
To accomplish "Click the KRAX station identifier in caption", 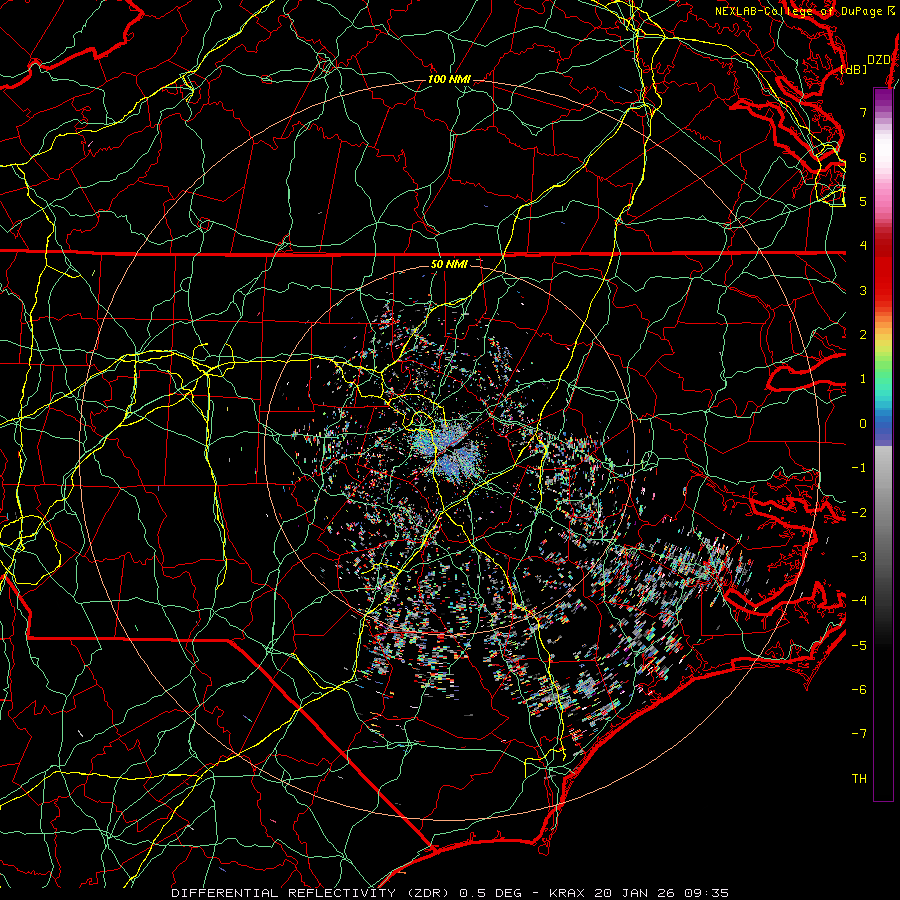I will 567,893.
